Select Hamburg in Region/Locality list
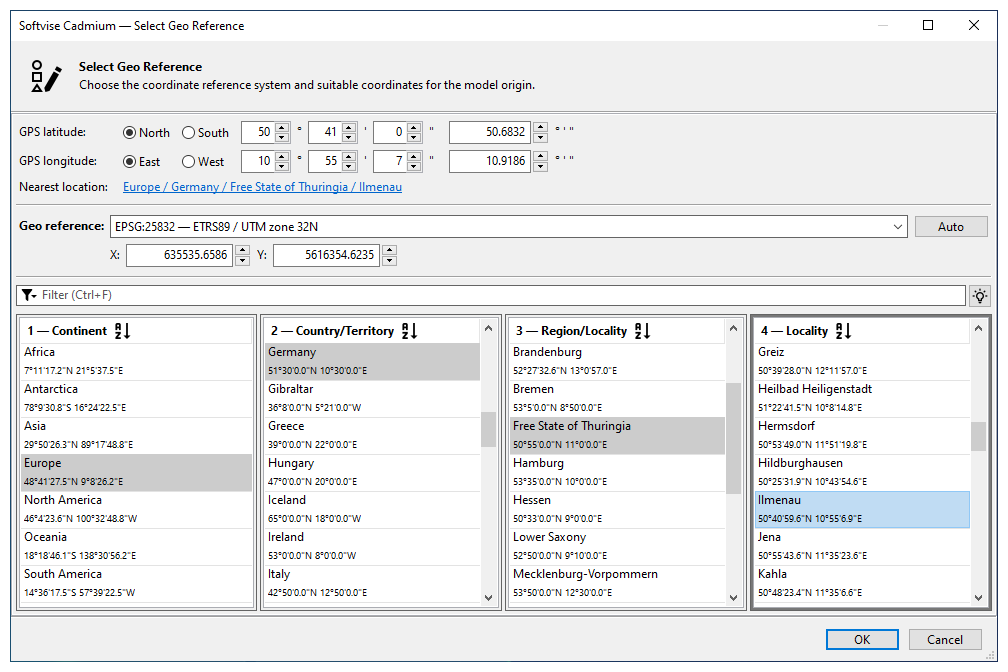Image resolution: width=1008 pixels, height=672 pixels. (618, 472)
